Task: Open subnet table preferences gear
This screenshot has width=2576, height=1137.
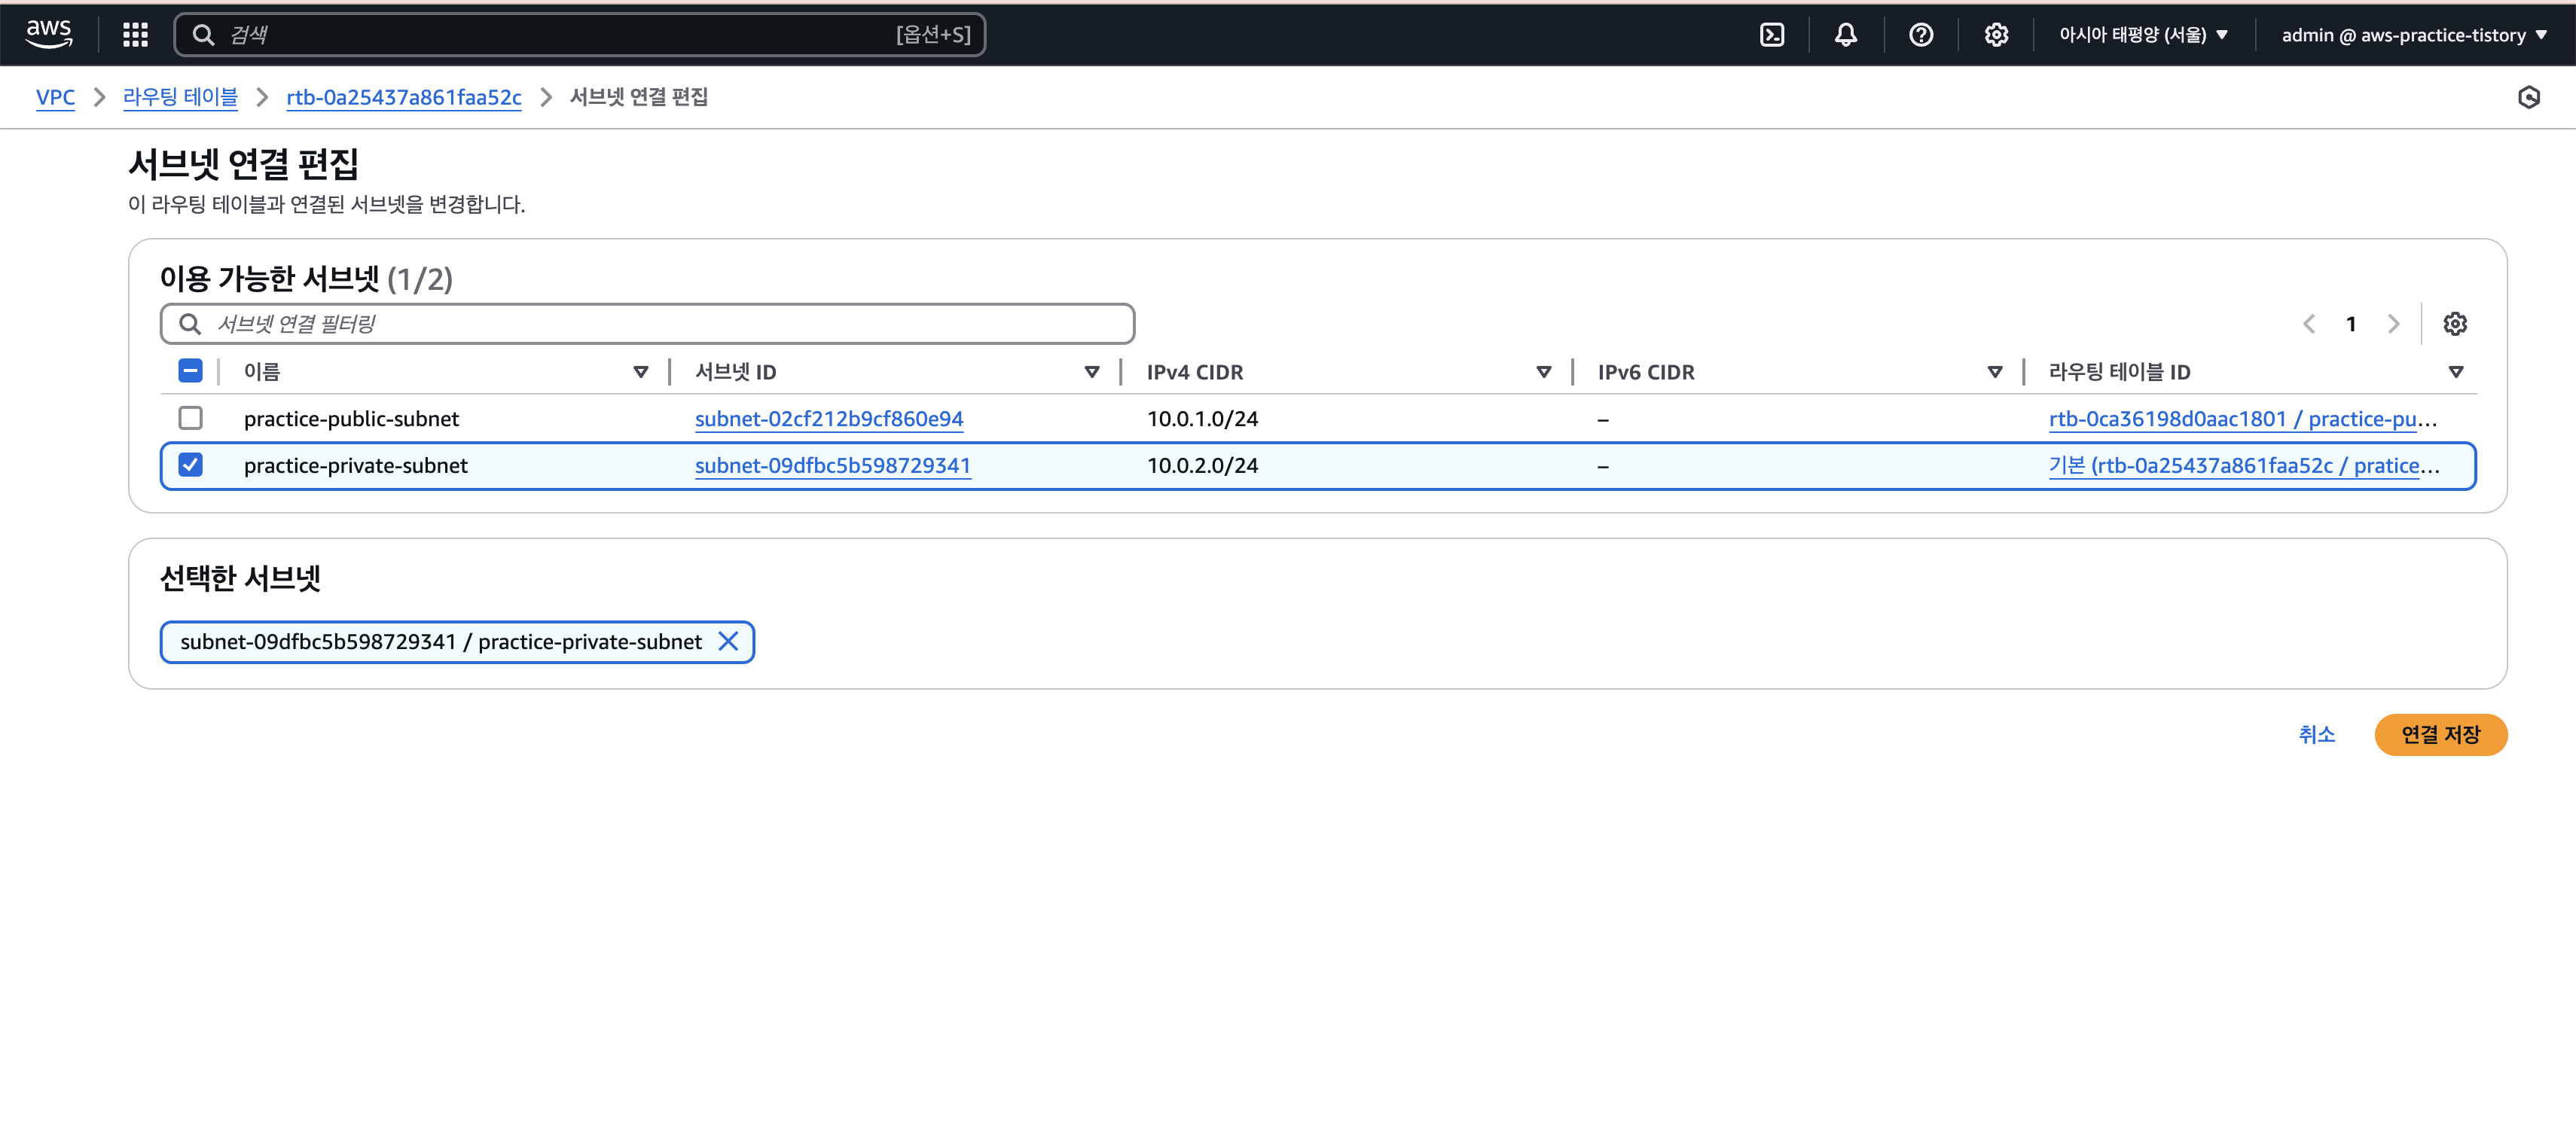Action: [x=2454, y=324]
